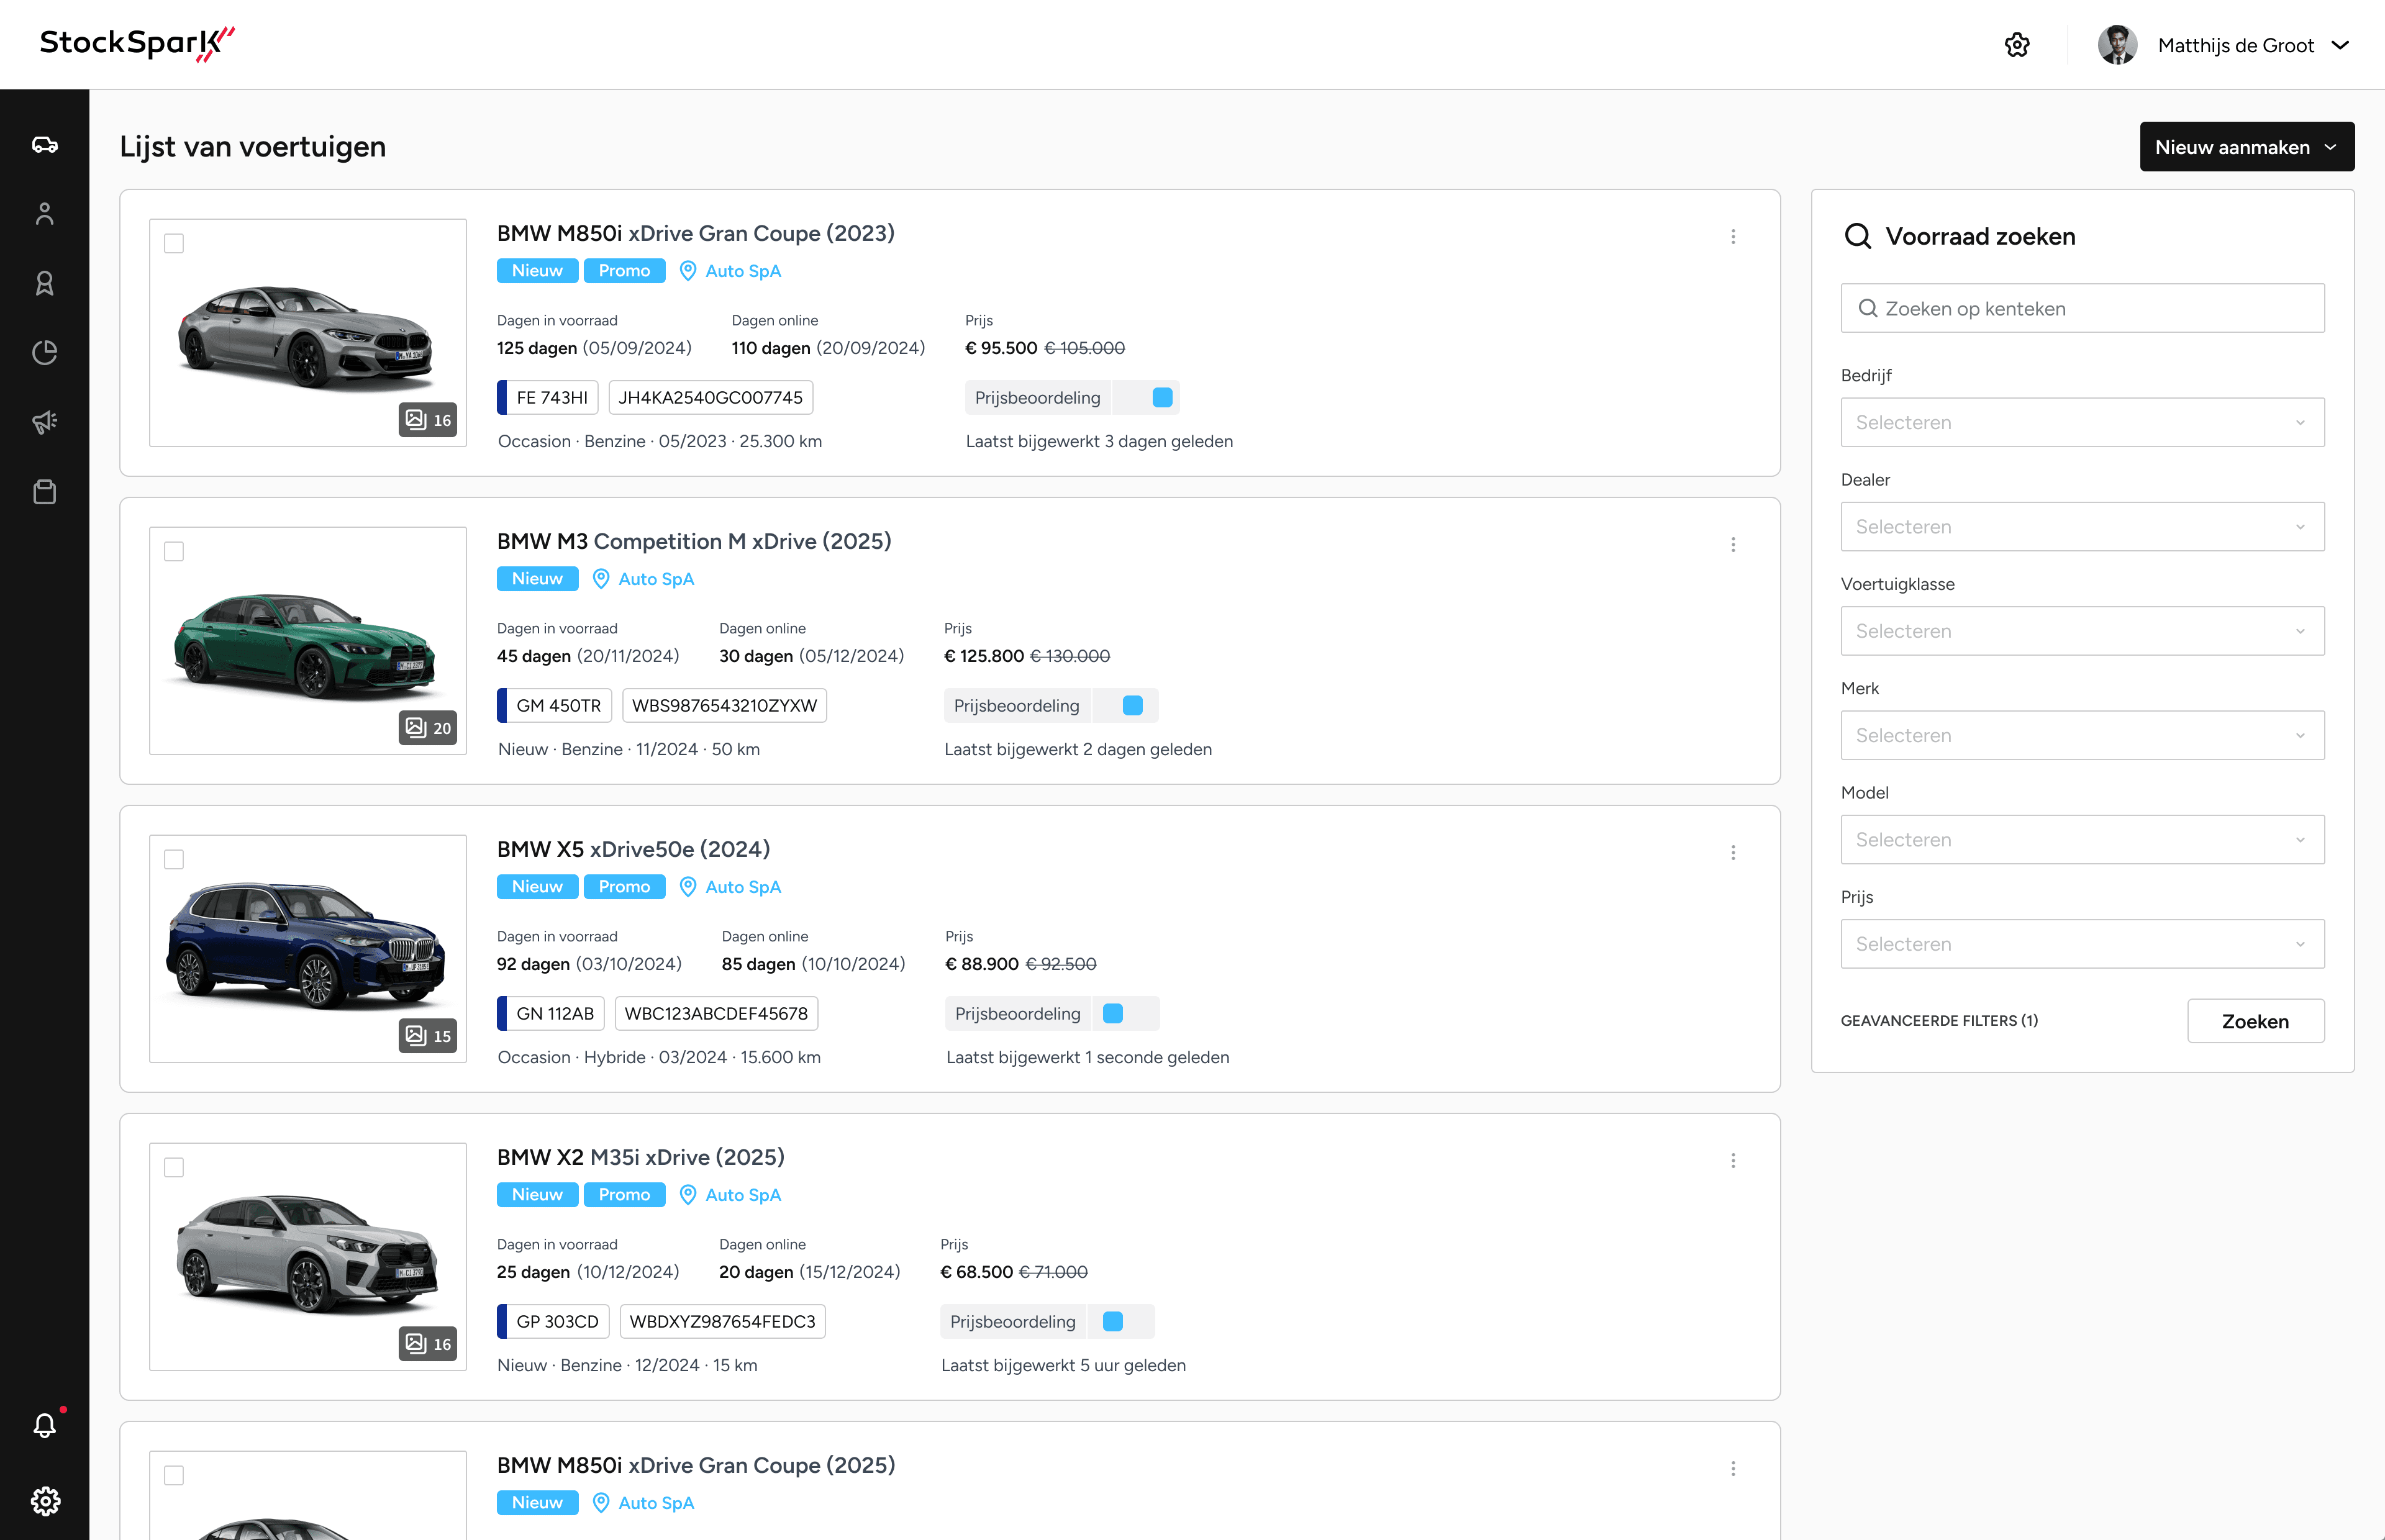Open the top header settings gear
The height and width of the screenshot is (1540, 2385).
(2016, 45)
